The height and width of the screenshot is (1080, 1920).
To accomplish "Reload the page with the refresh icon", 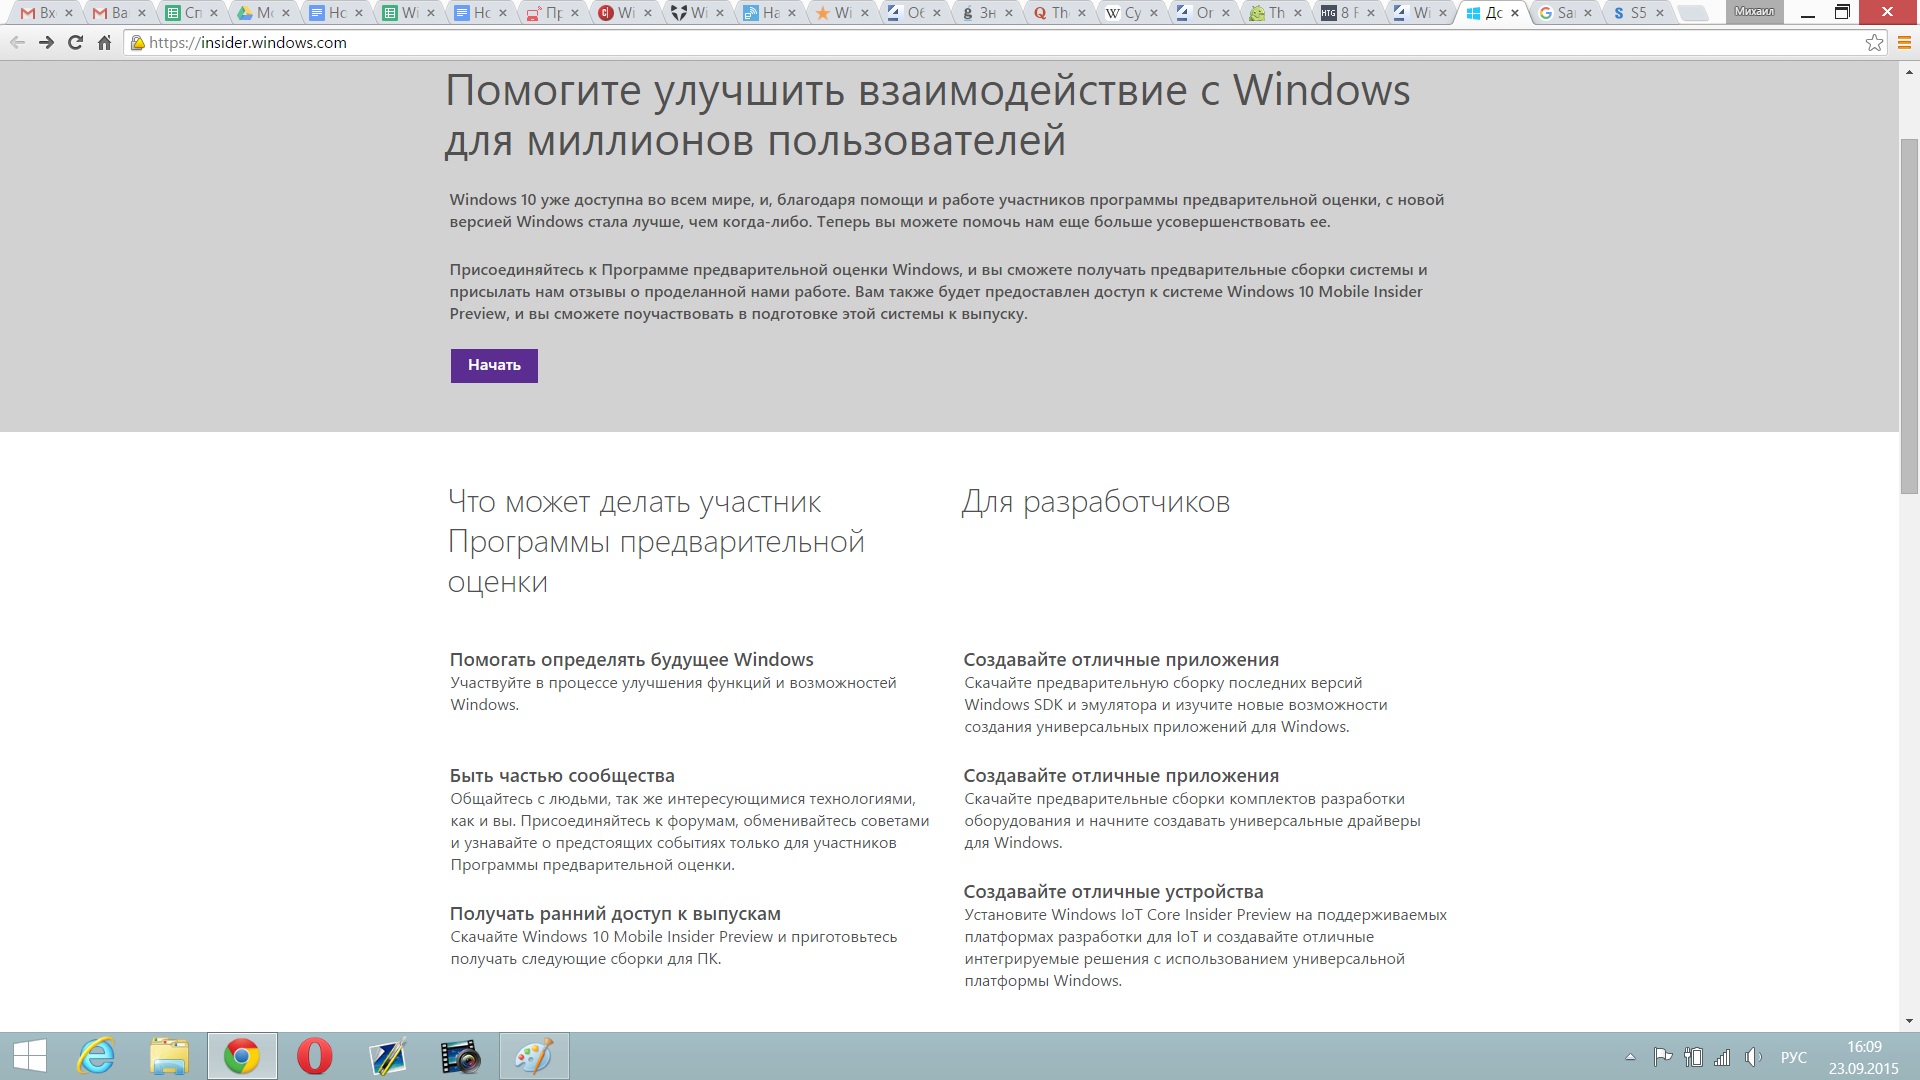I will click(x=75, y=43).
